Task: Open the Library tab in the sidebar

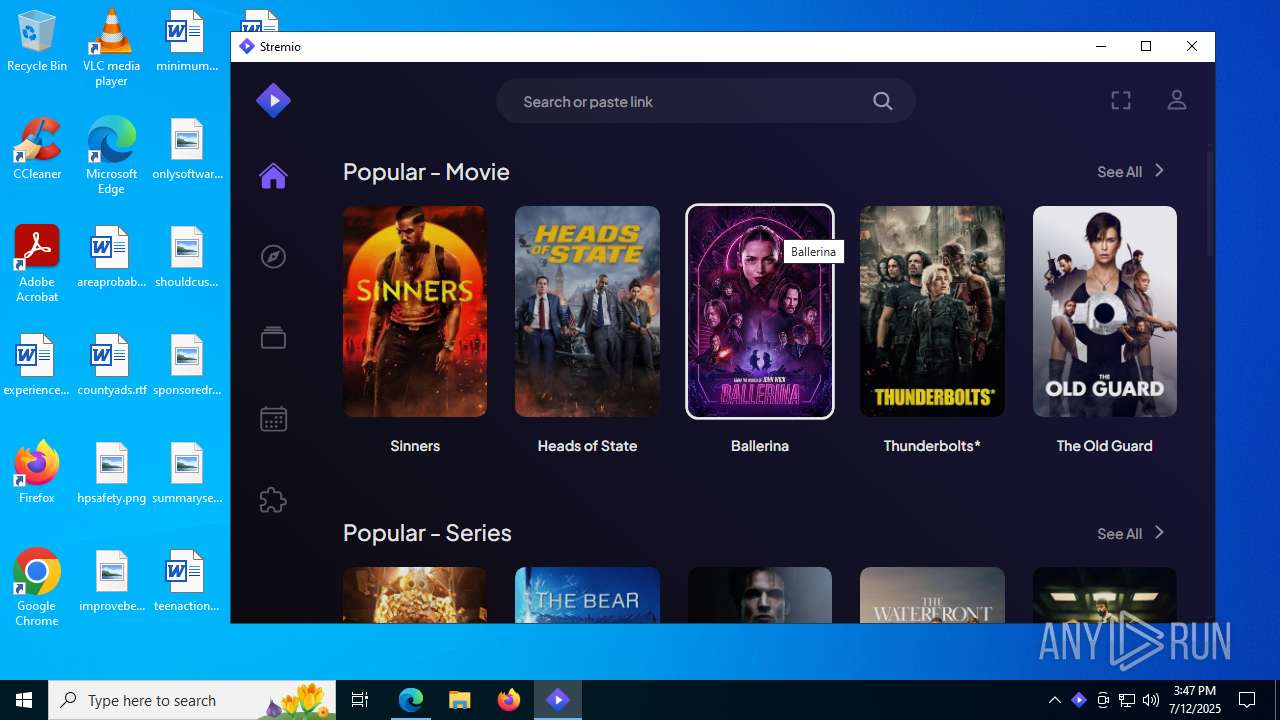Action: pos(273,338)
